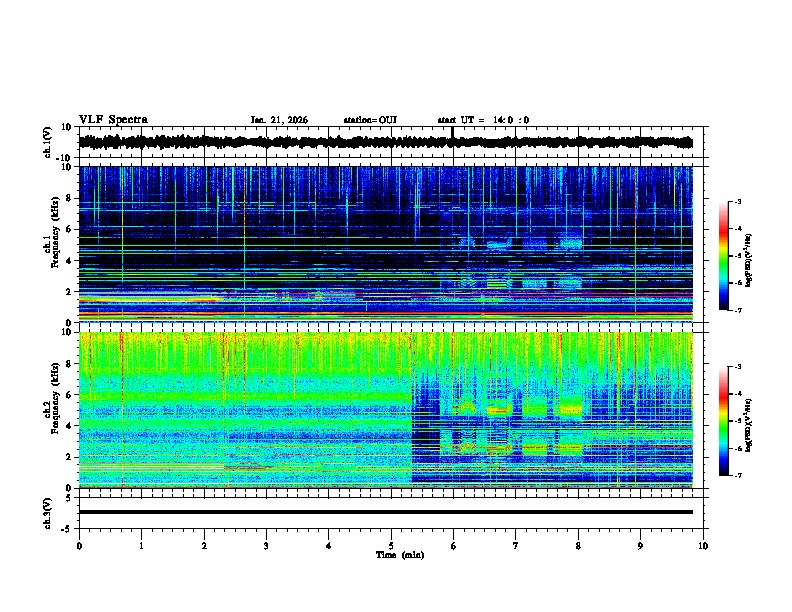Click time axis tick label "2"
Screen dimensions: 792x612
(204, 546)
